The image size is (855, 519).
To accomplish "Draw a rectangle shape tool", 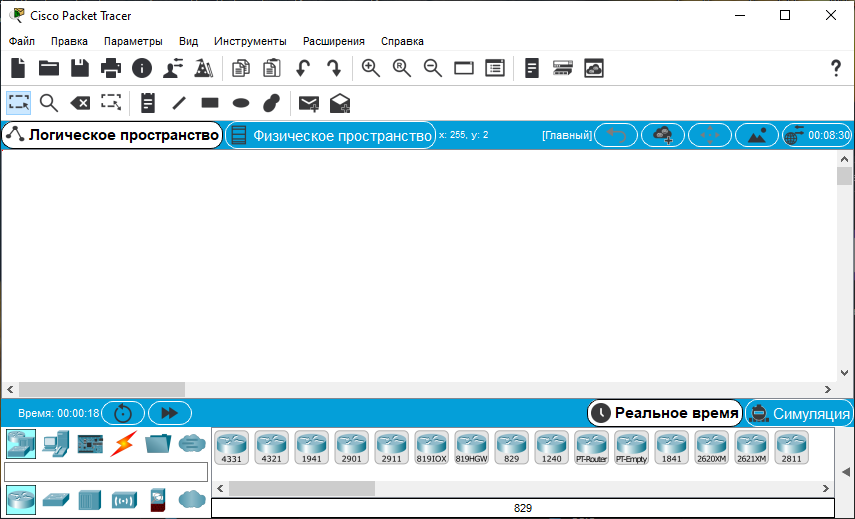I will (x=210, y=102).
